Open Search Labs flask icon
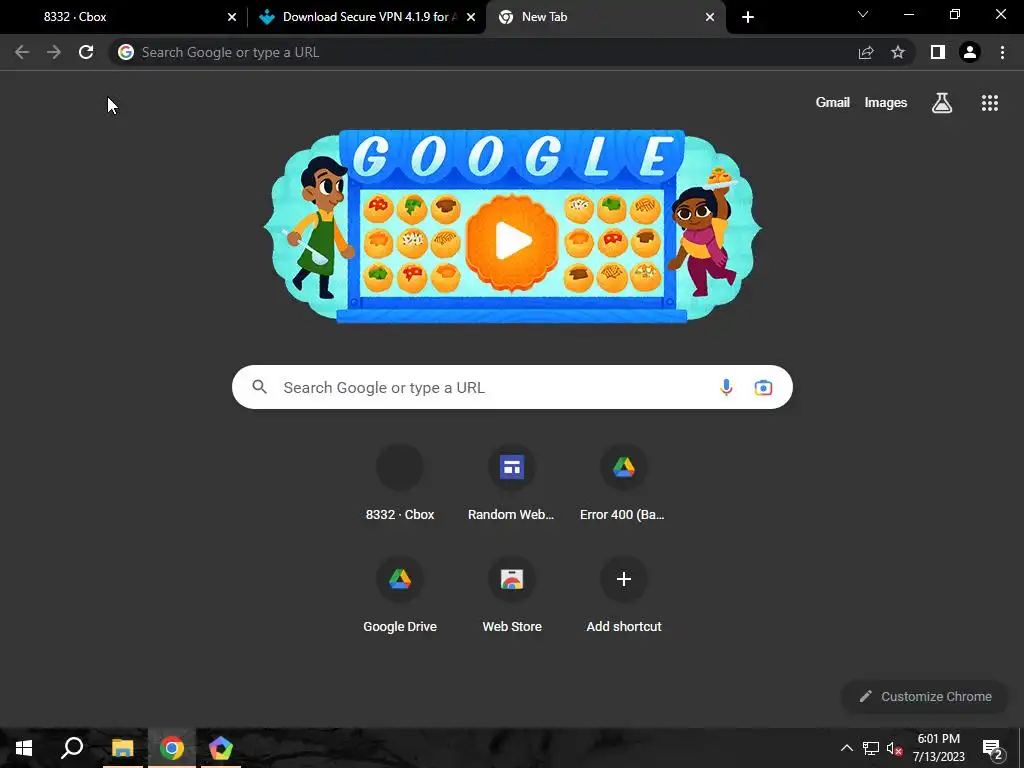 942,103
